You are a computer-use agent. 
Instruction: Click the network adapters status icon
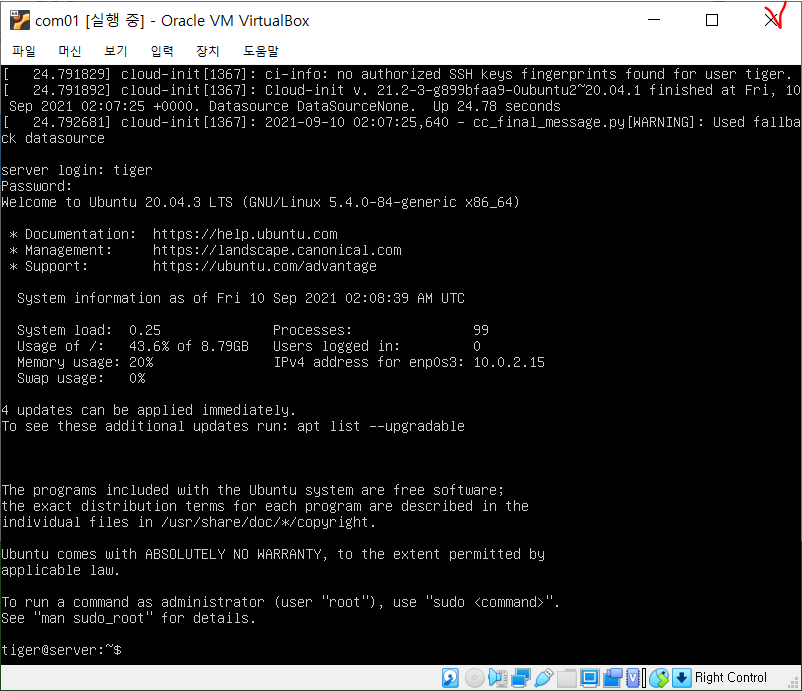click(x=520, y=678)
